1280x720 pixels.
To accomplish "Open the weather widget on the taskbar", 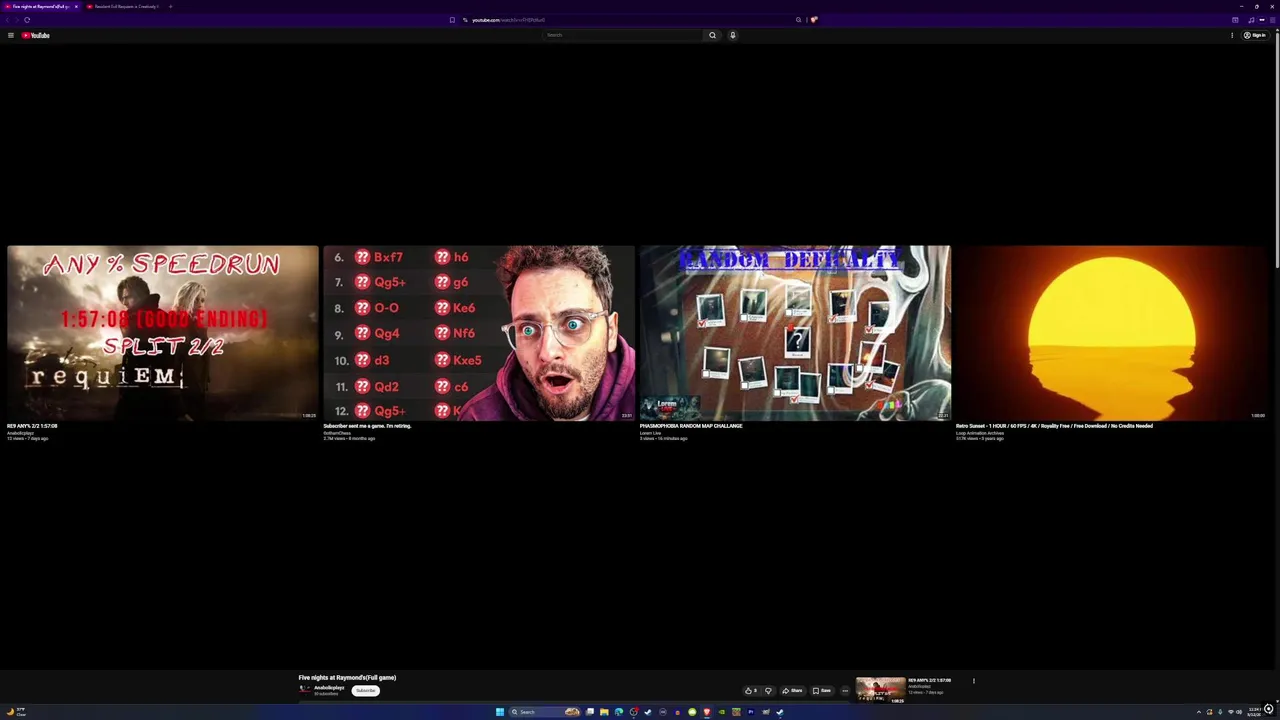I will tap(16, 712).
